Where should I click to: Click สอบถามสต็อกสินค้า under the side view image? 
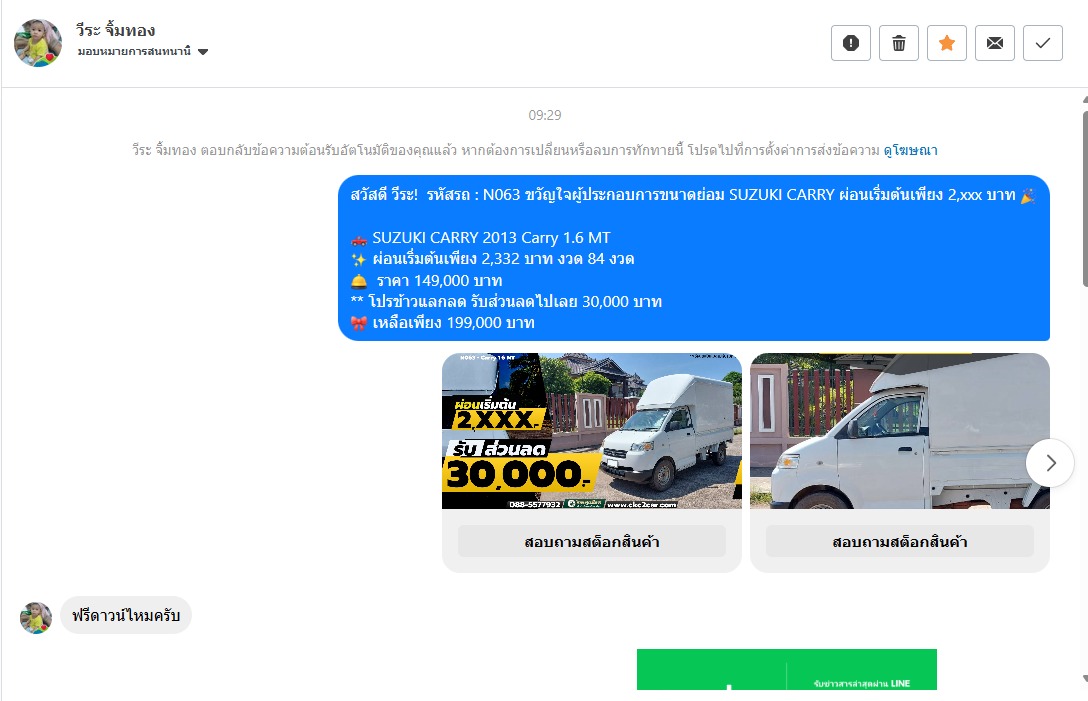click(x=899, y=541)
